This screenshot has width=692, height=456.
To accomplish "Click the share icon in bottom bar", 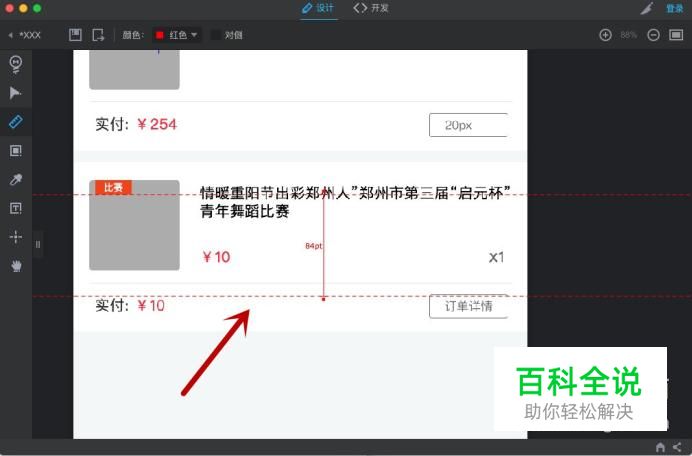I will click(677, 447).
